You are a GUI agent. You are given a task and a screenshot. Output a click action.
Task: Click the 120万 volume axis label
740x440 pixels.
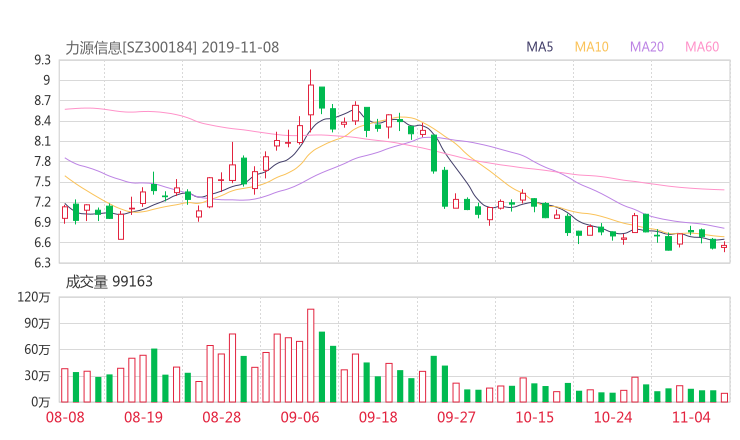[x=34, y=297]
